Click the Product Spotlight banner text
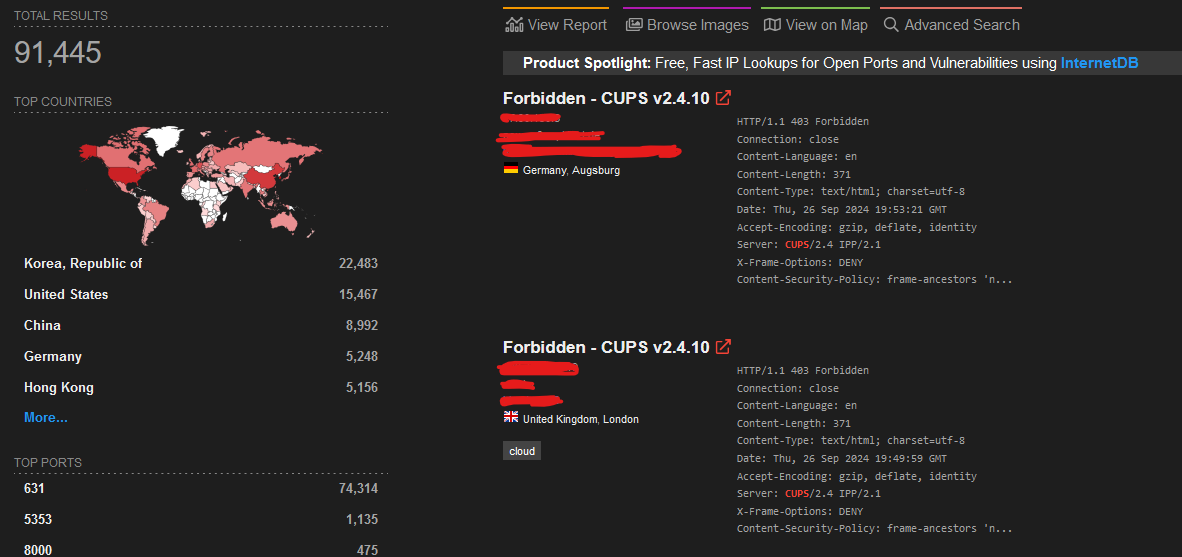 pyautogui.click(x=830, y=63)
